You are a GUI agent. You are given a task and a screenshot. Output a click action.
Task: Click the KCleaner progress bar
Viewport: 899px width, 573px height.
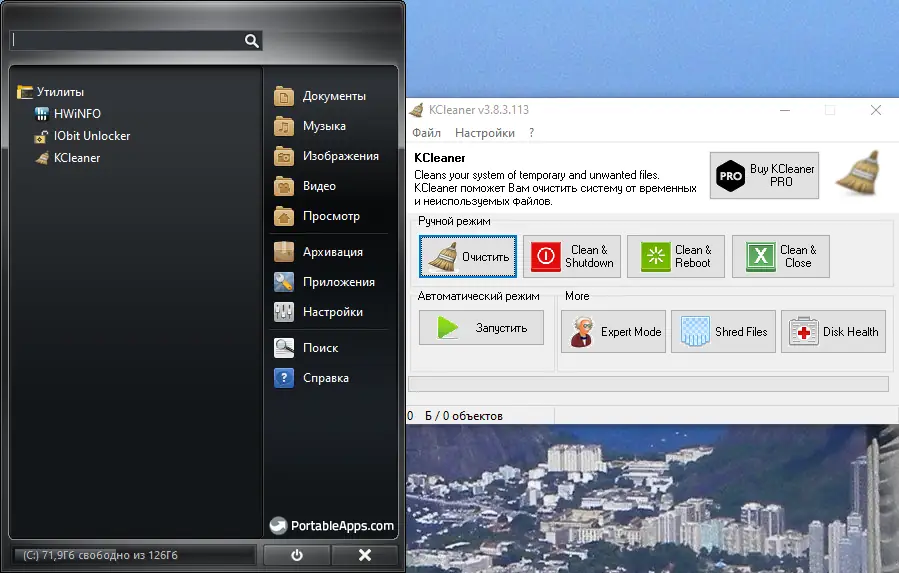point(648,384)
